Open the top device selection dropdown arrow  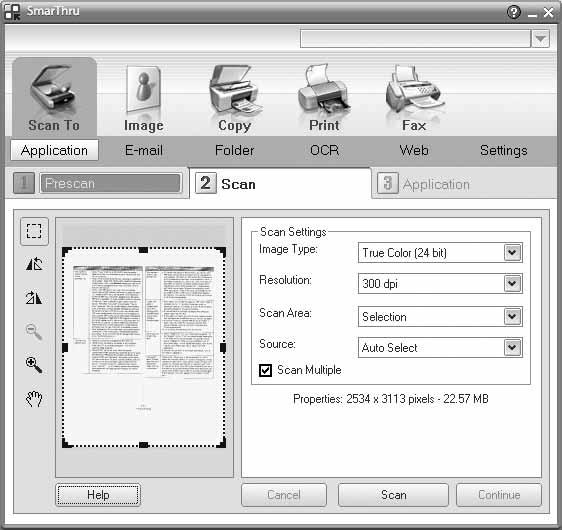540,38
